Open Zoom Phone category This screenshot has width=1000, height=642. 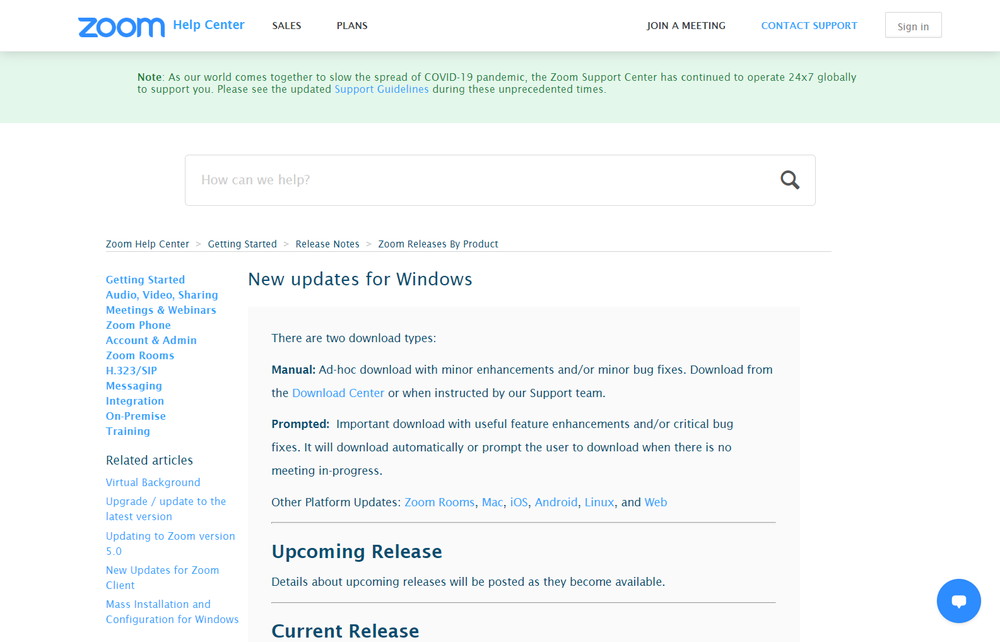click(x=138, y=325)
